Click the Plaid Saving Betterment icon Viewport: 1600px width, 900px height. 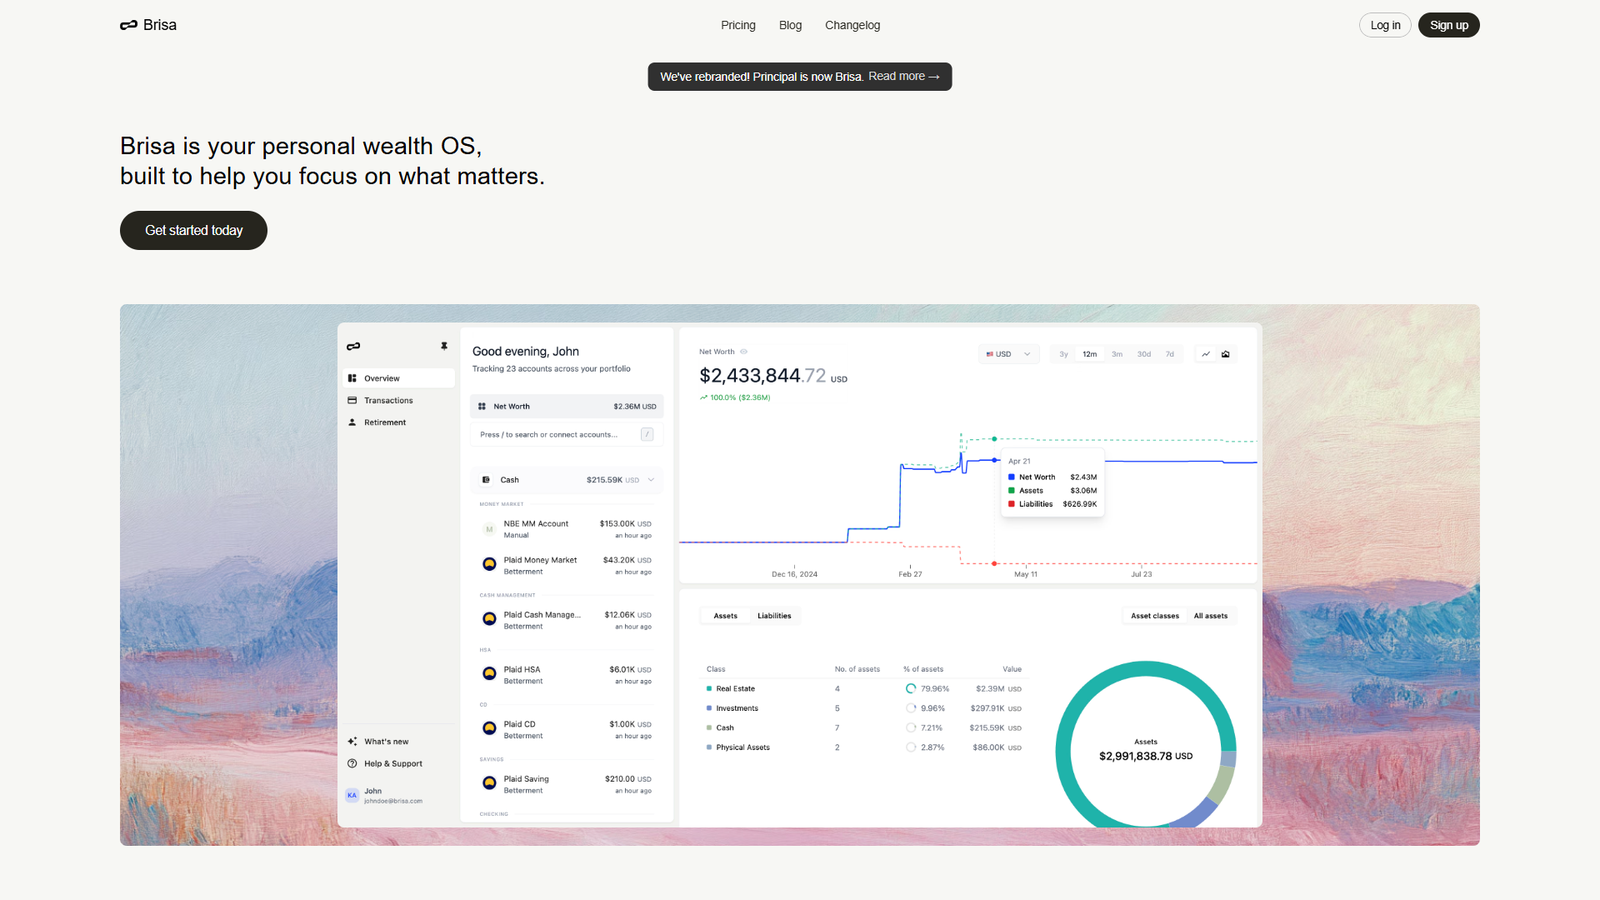(x=489, y=783)
